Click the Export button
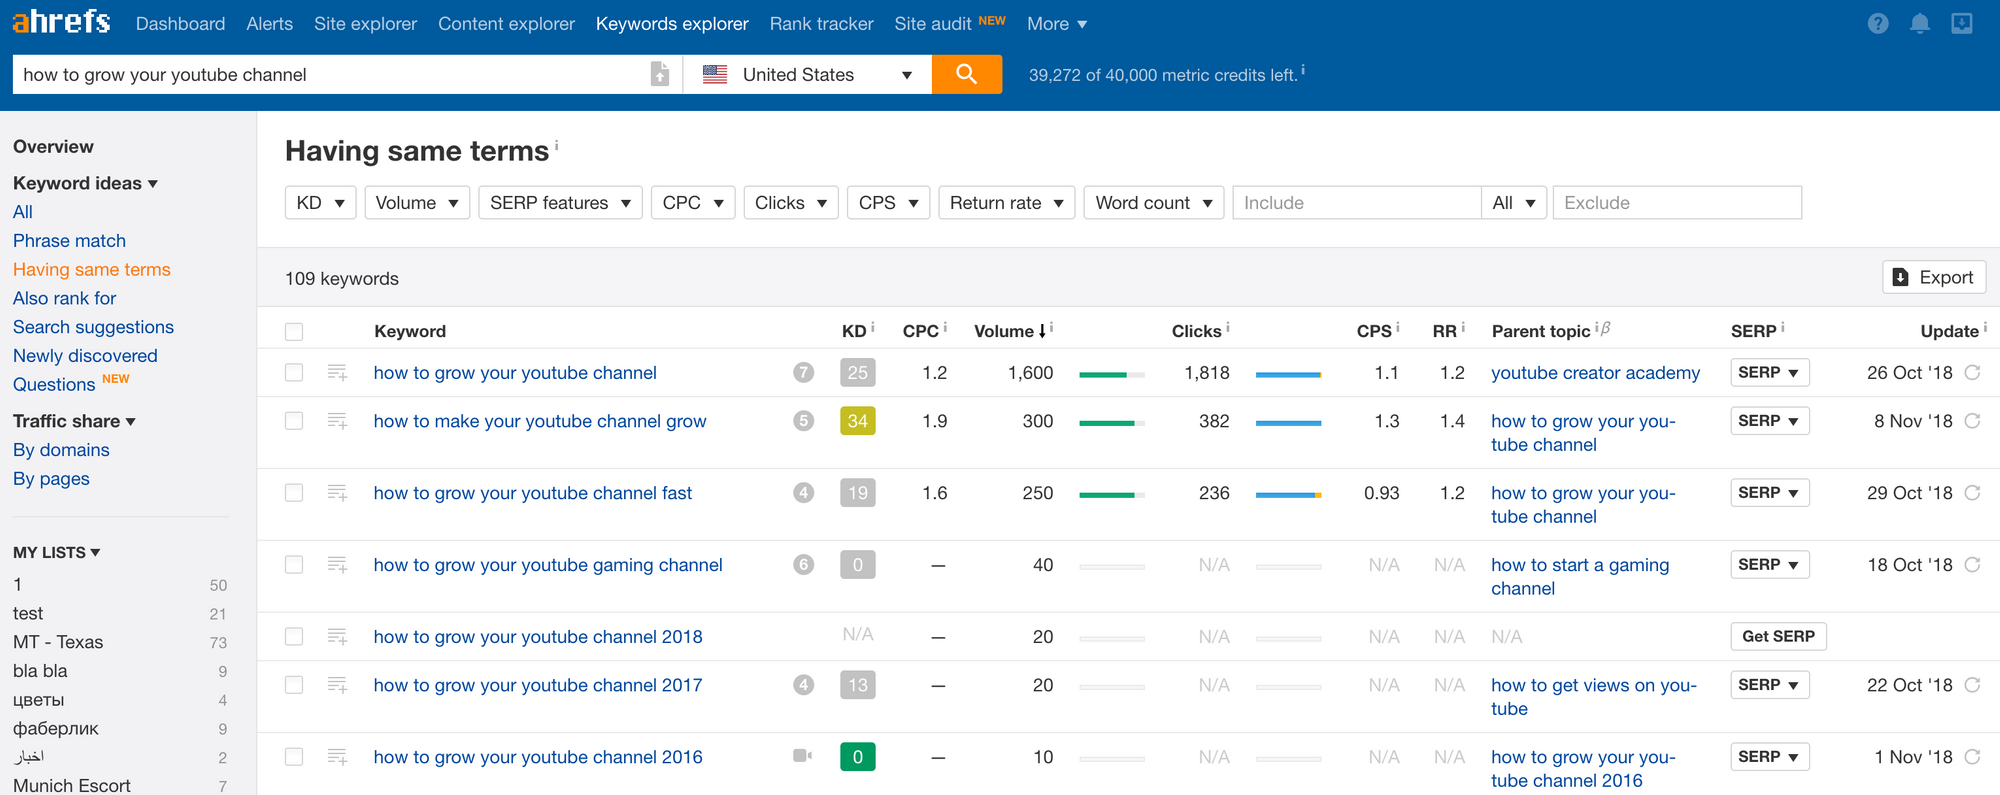This screenshot has height=795, width=2000. click(x=1933, y=278)
